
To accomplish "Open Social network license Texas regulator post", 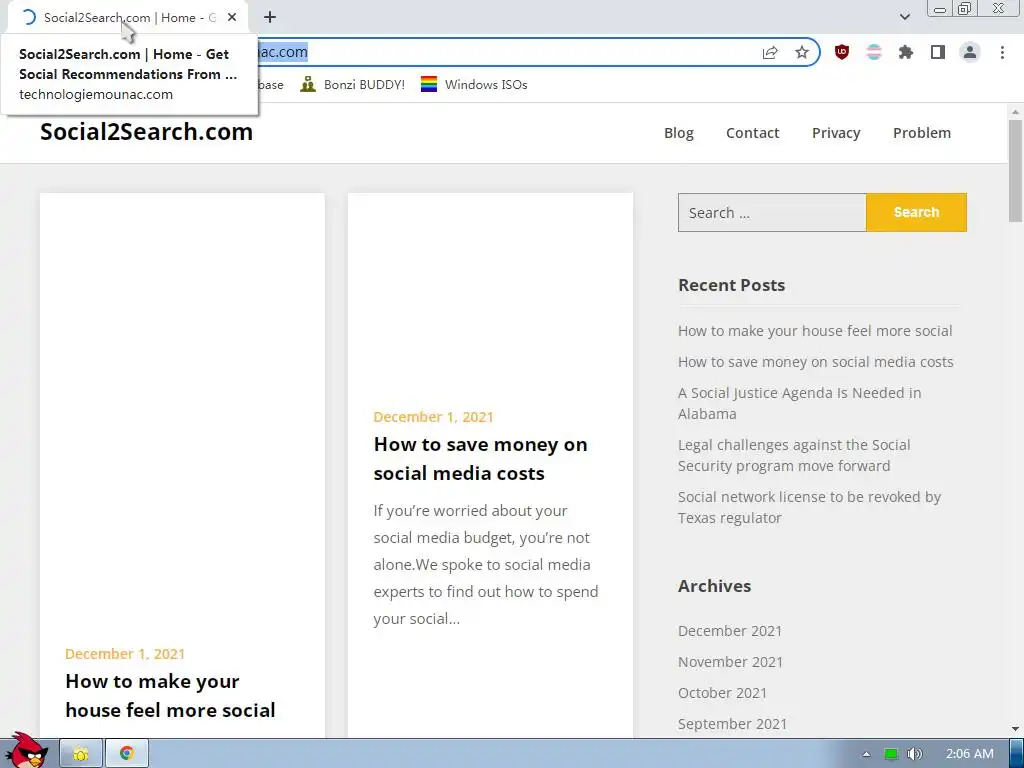I will click(x=809, y=507).
